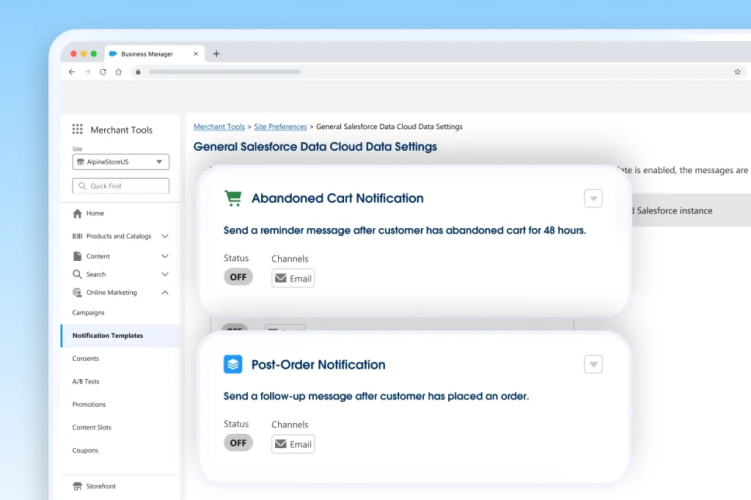
Task: Close the Business Manager tab
Action: [x=195, y=54]
